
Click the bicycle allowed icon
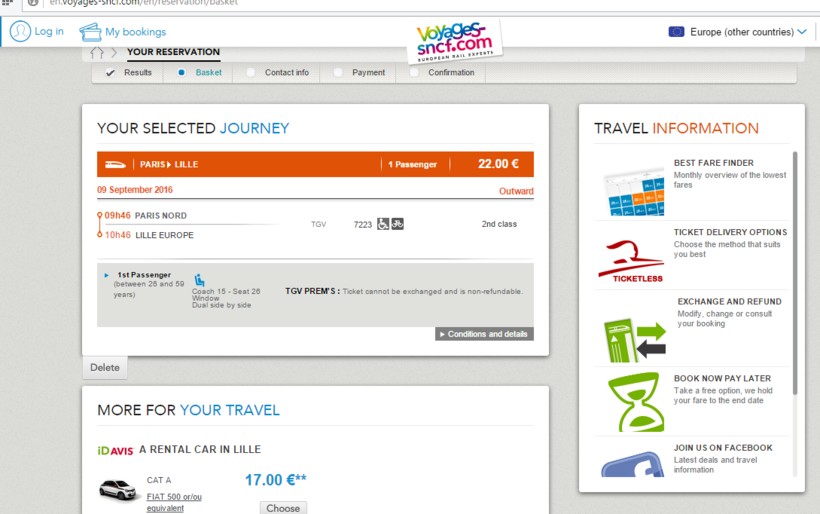pyautogui.click(x=397, y=224)
